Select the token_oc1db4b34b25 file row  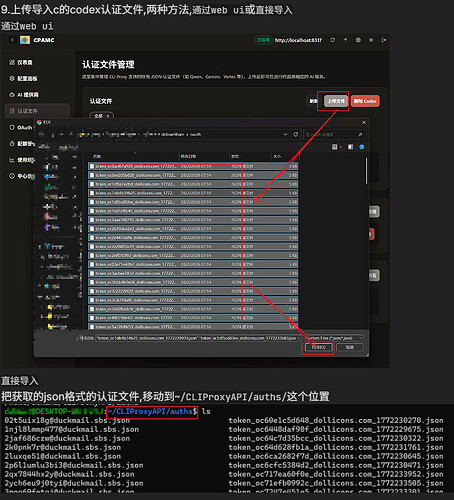[x=193, y=193]
